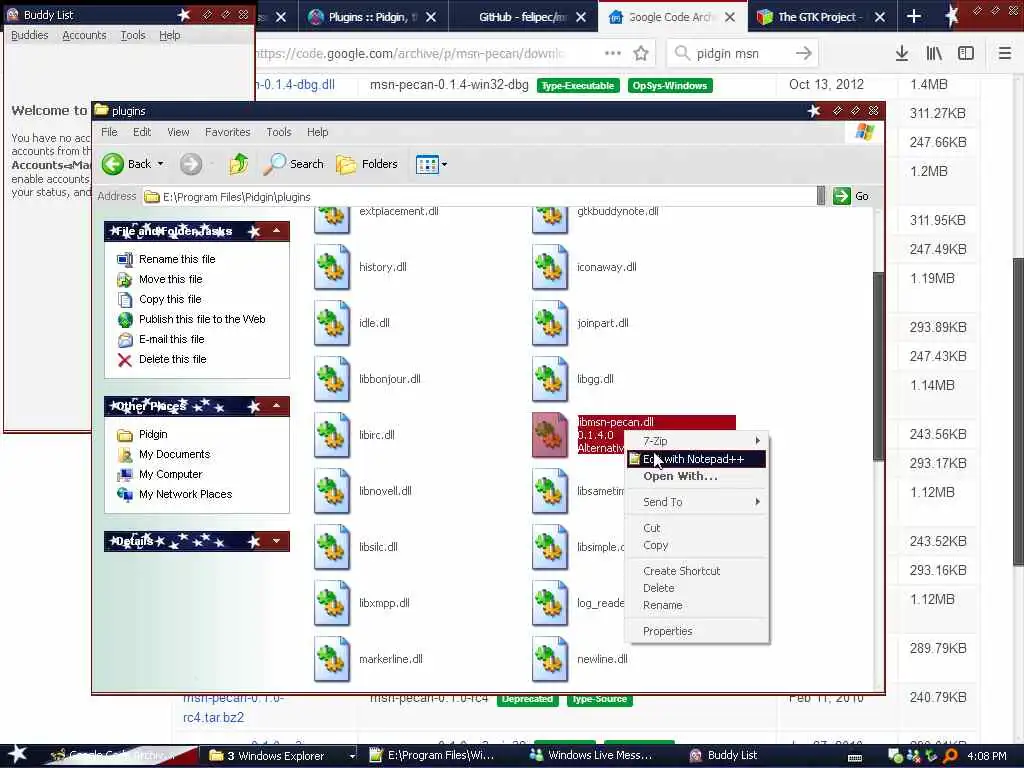Open Buddies menu in Buddy List window
This screenshot has width=1024, height=768.
29,35
